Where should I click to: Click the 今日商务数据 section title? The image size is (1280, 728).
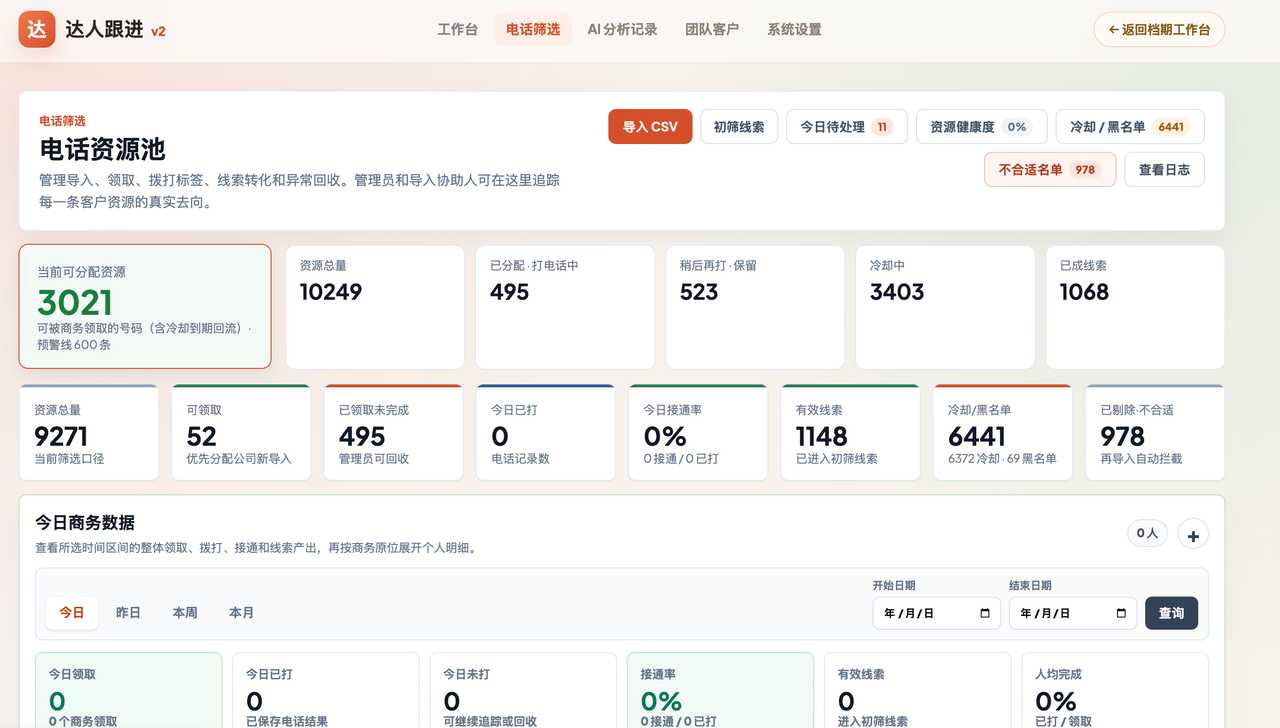pyautogui.click(x=85, y=523)
